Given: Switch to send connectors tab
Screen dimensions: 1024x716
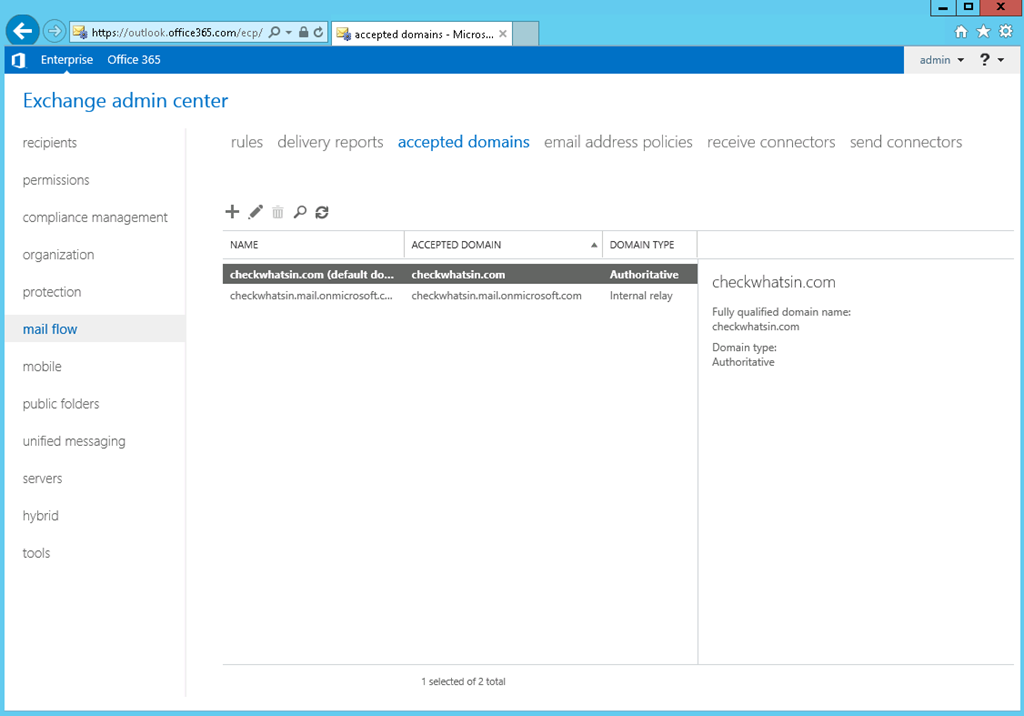Looking at the screenshot, I should point(906,142).
